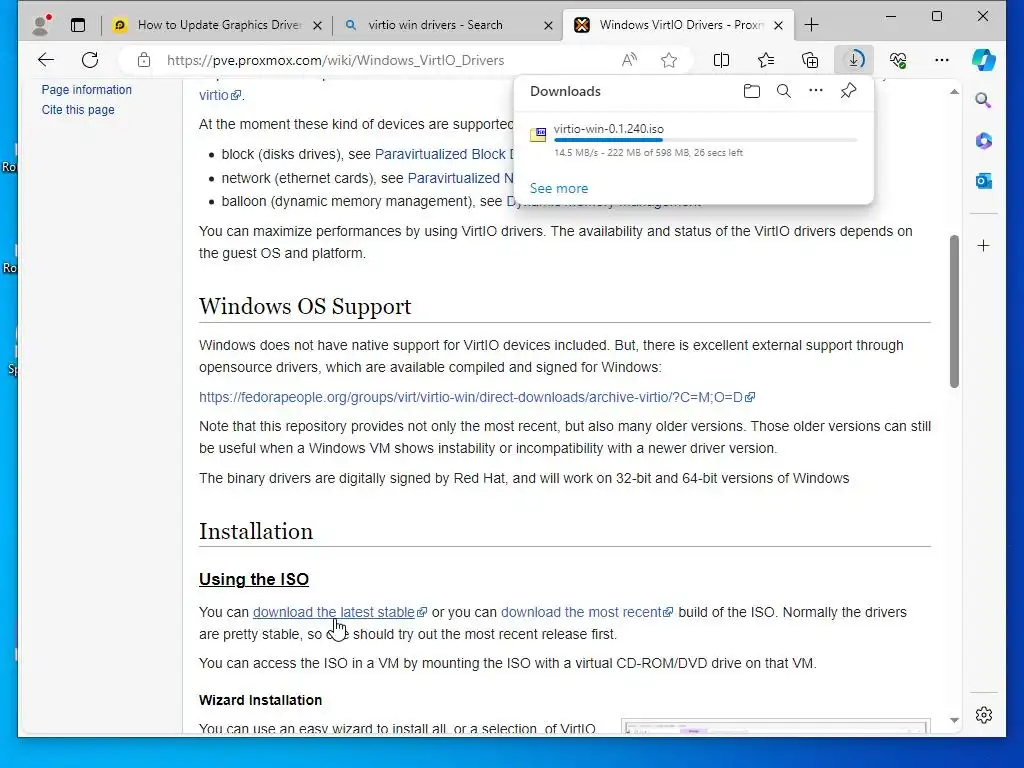Image resolution: width=1024 pixels, height=768 pixels.
Task: Close the Windows VirtIO Drivers tab
Action: (x=778, y=25)
